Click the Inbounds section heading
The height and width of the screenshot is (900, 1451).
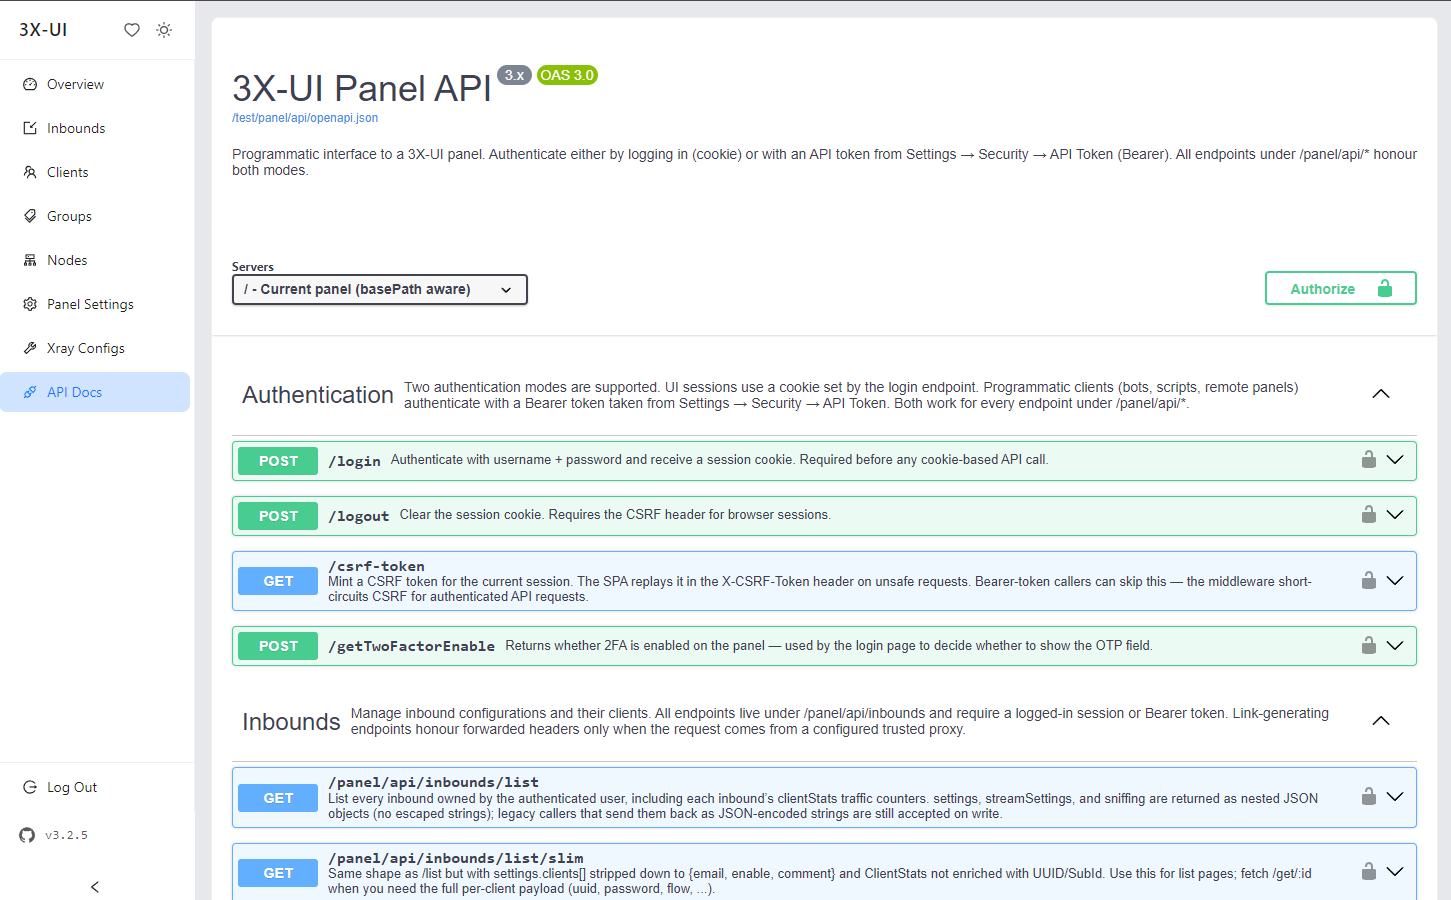291,722
